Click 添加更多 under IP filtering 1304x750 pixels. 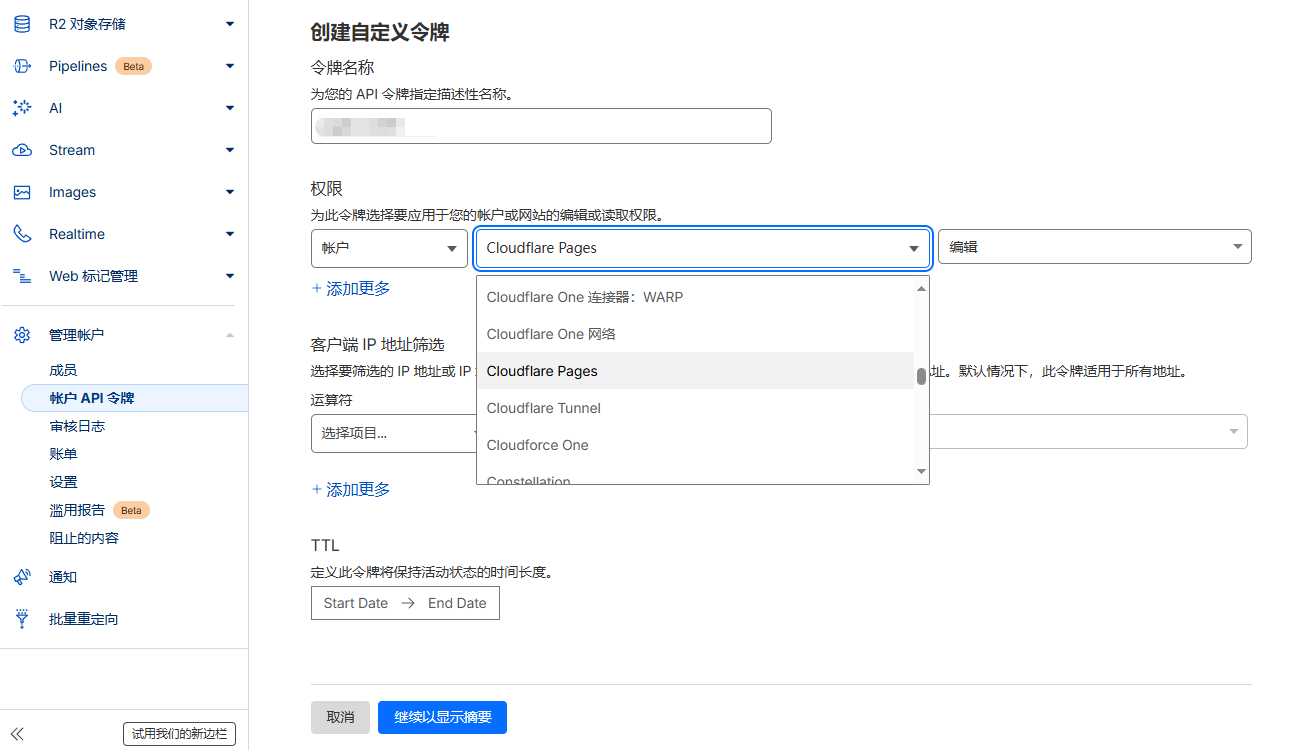pos(351,489)
